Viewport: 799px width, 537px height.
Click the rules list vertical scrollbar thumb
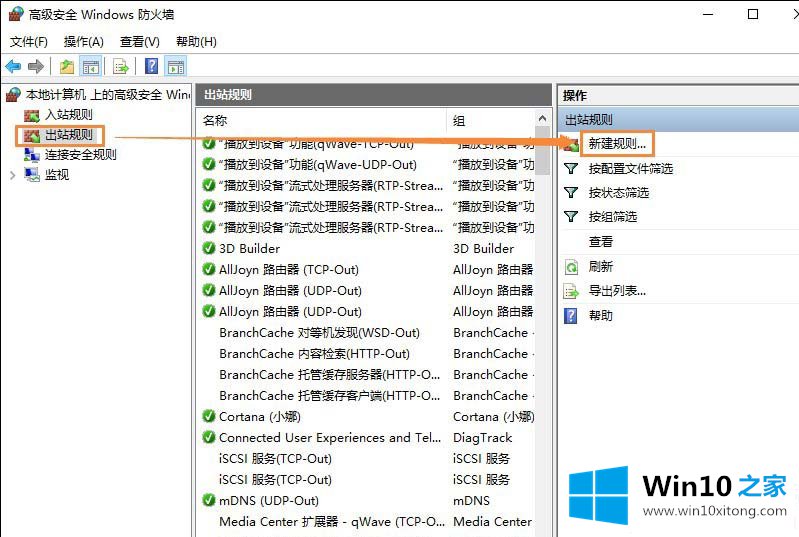point(543,151)
